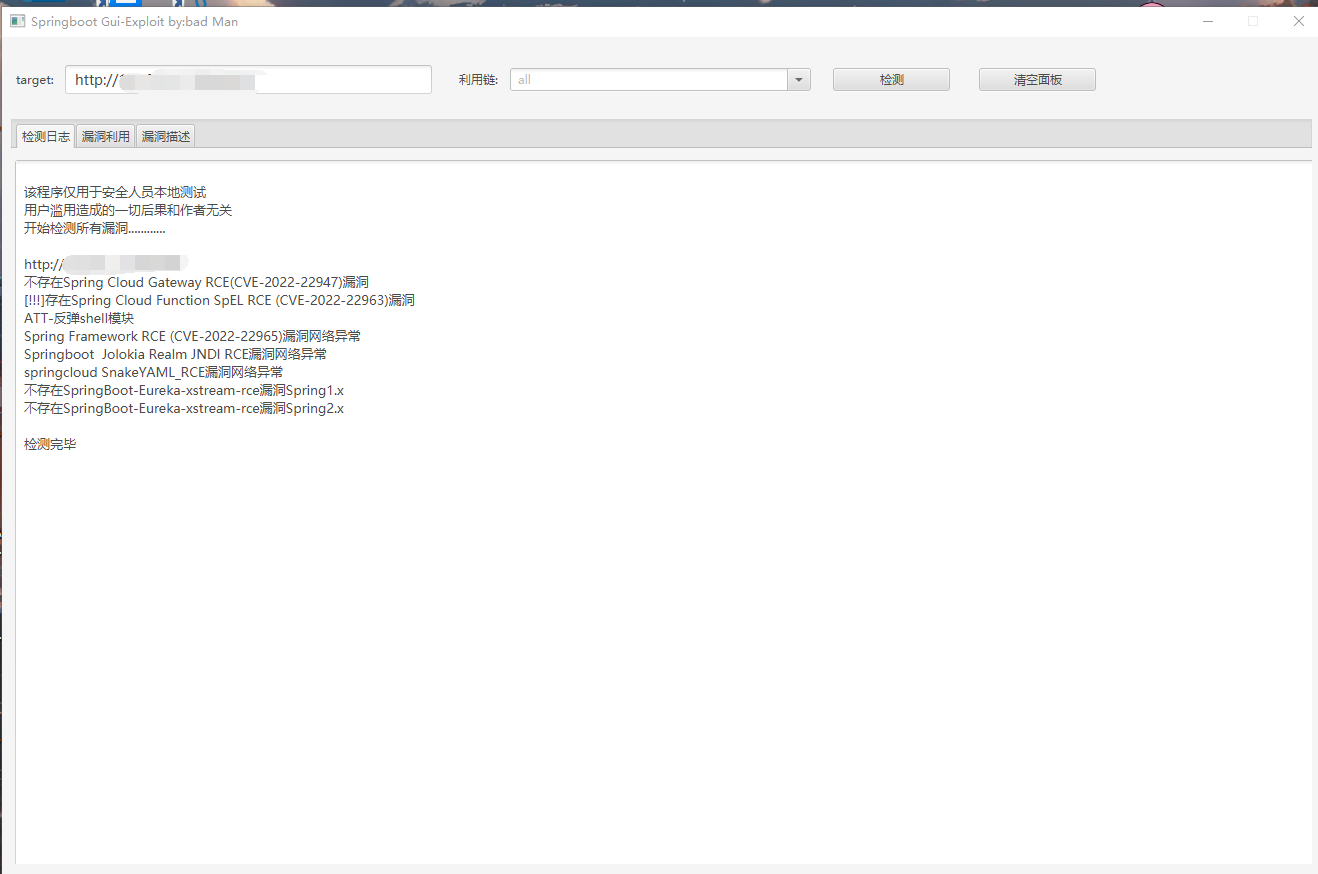Click the Spring Cloud Gateway RCE CVE-2022-22947 line
Image resolution: width=1318 pixels, height=874 pixels.
coord(196,282)
